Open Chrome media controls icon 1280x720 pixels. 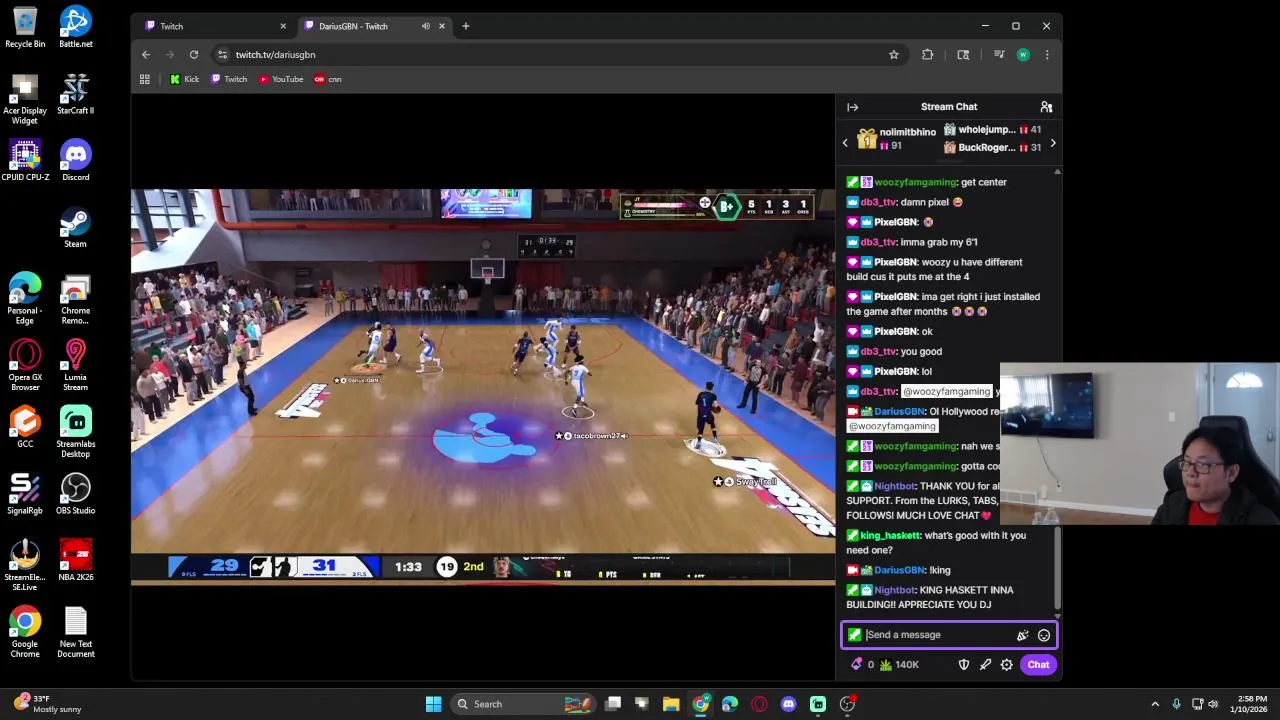coord(998,55)
